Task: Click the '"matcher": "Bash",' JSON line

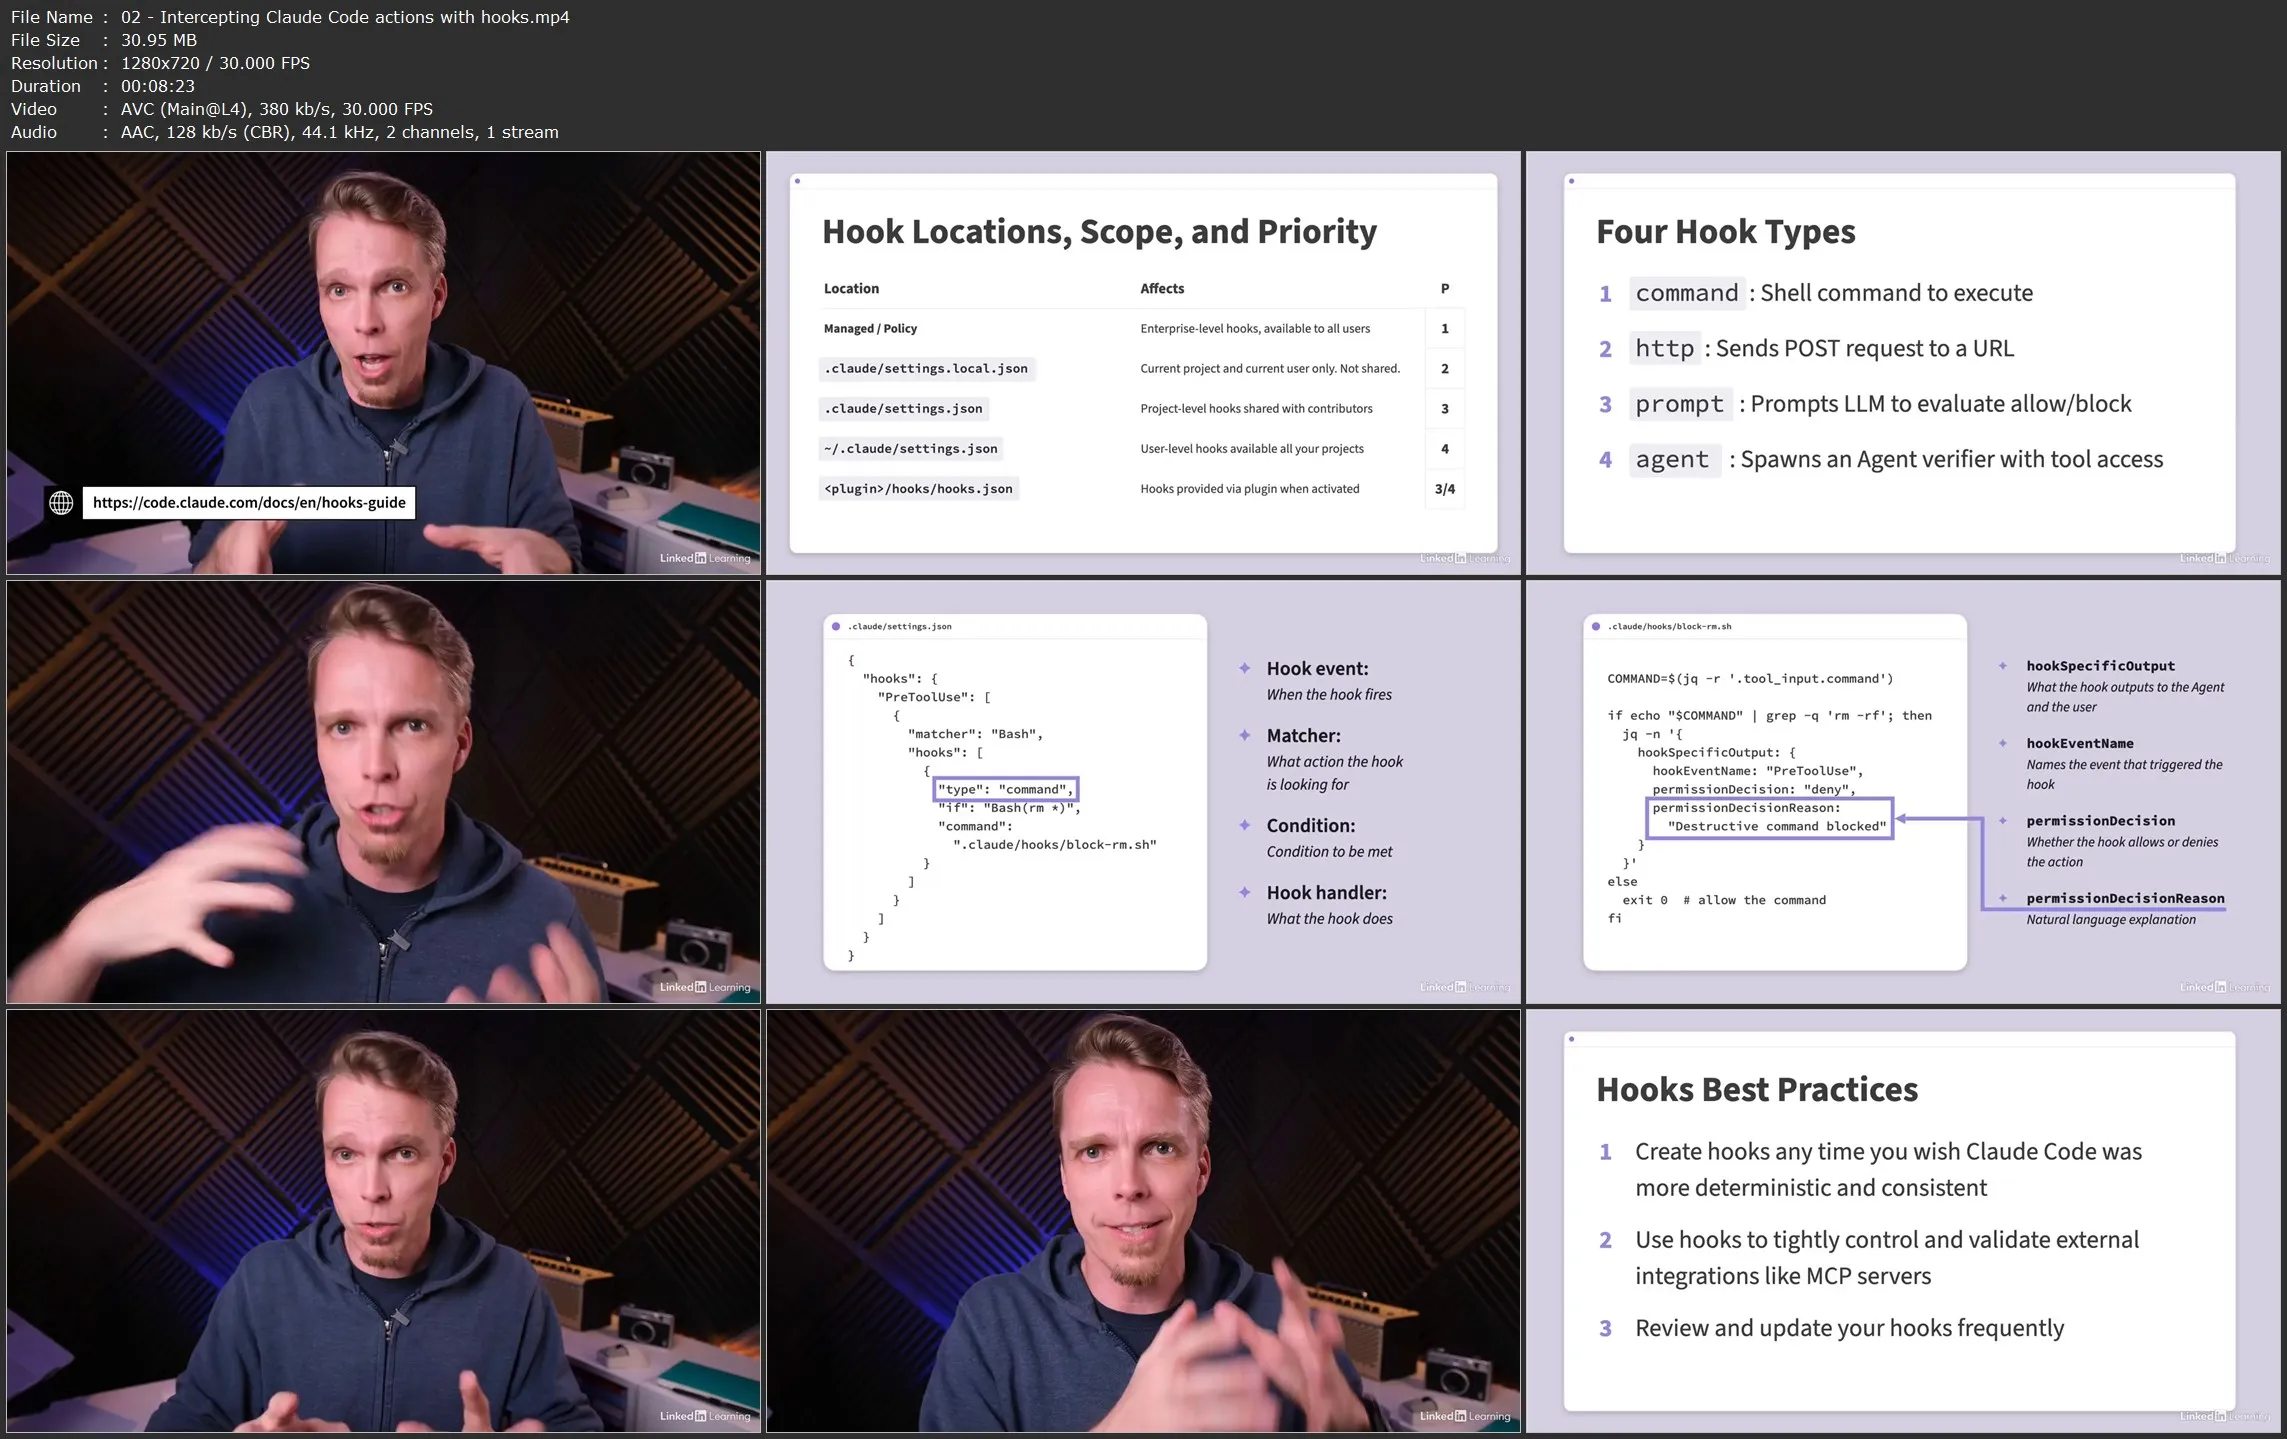Action: click(x=976, y=734)
